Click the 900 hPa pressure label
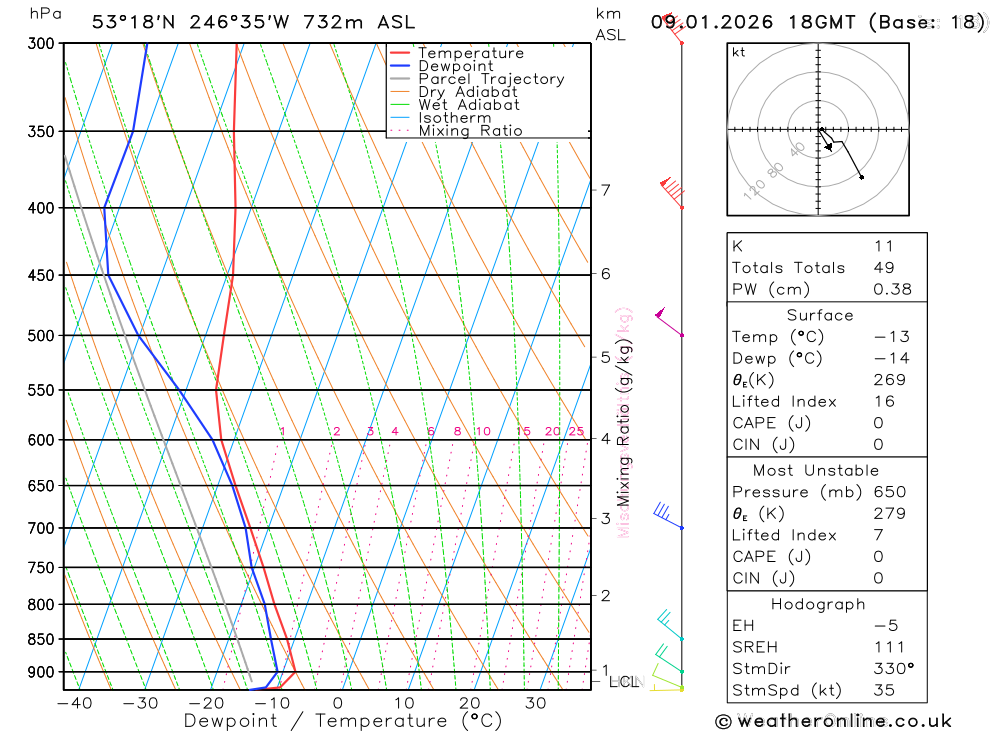Screen dimensions: 1000x733 40,672
